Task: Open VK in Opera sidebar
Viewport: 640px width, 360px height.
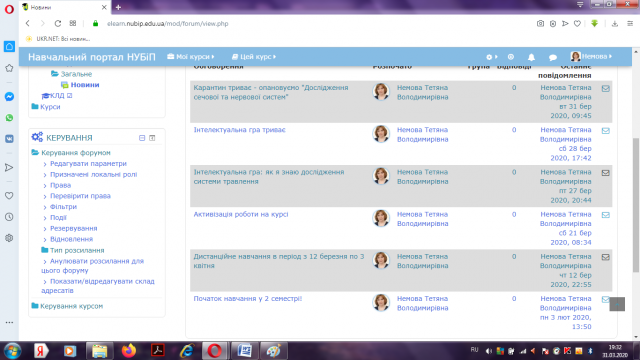Action: 9,139
